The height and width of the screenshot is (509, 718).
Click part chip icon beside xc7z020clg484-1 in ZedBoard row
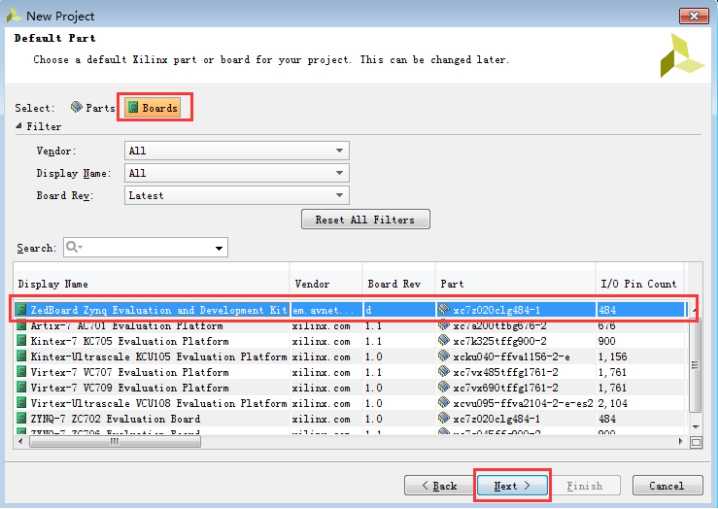tap(444, 309)
